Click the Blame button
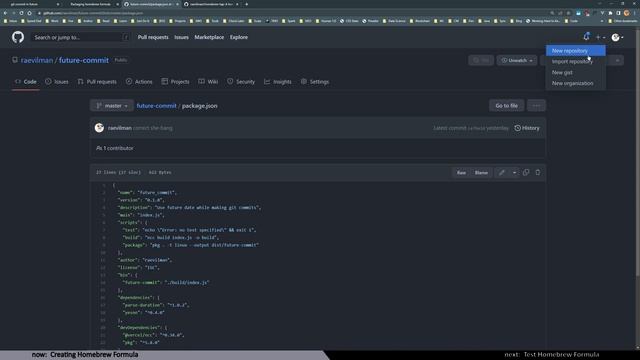Screen dimensions: 640x360 [x=481, y=173]
